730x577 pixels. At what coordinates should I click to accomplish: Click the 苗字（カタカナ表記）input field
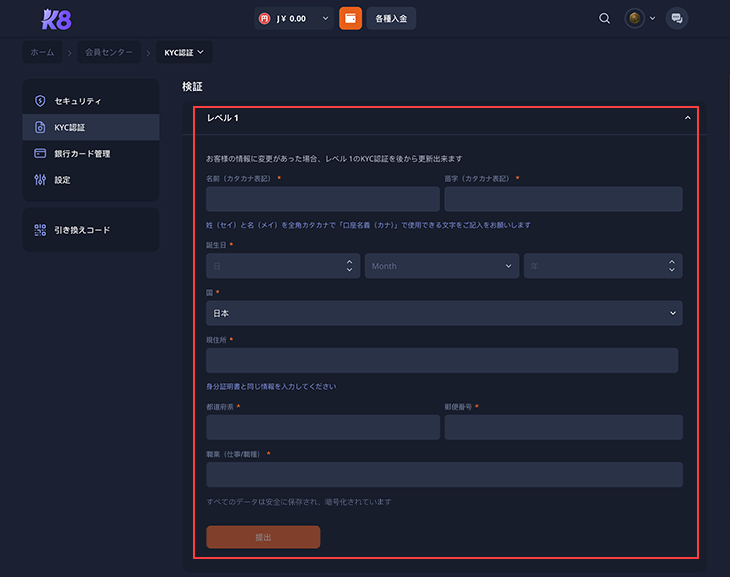click(x=563, y=199)
